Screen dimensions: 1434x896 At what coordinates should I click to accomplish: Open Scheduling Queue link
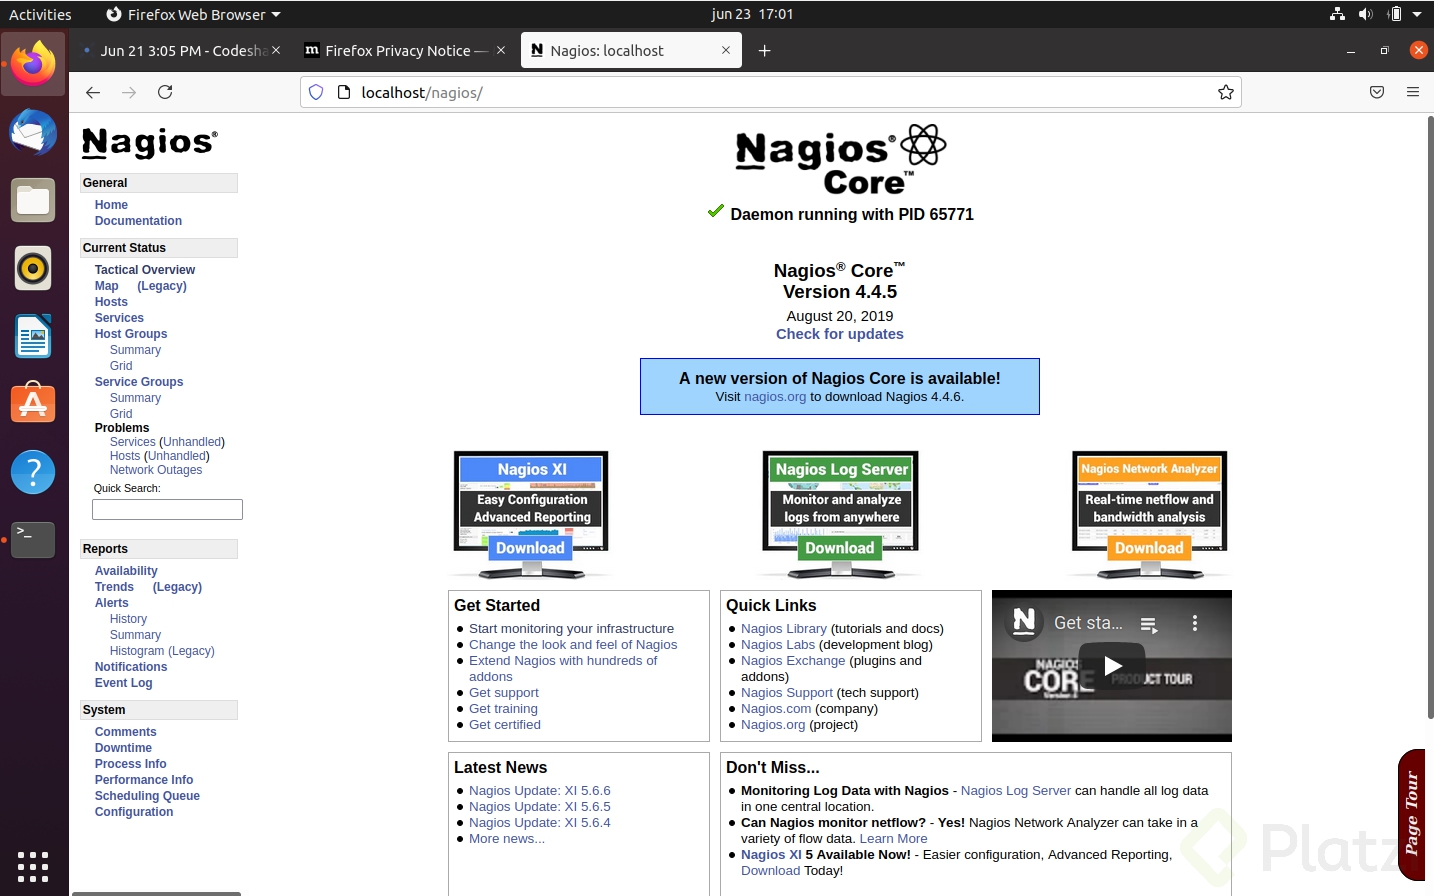tap(147, 796)
